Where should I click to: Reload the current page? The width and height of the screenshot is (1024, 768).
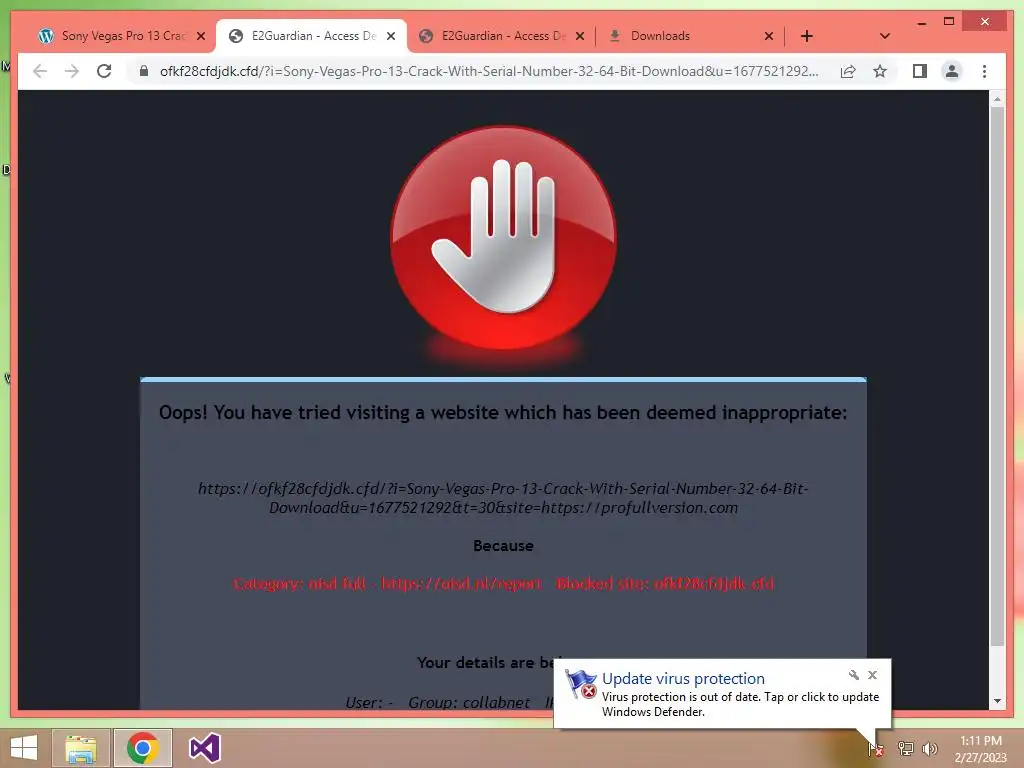104,71
